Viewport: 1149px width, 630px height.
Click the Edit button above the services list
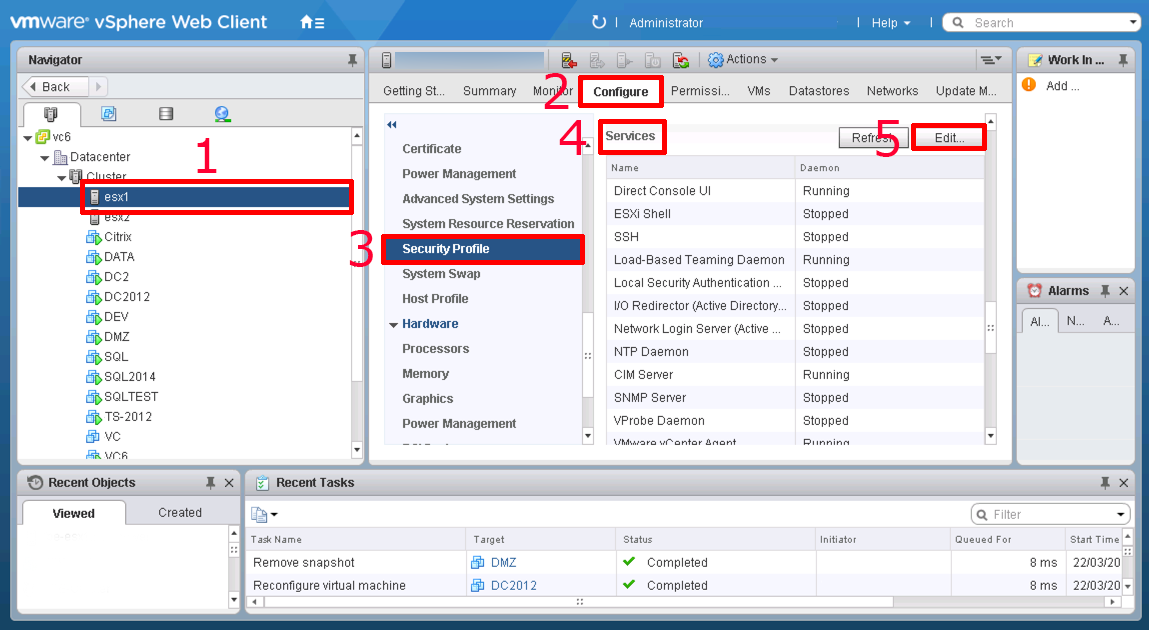pos(947,137)
